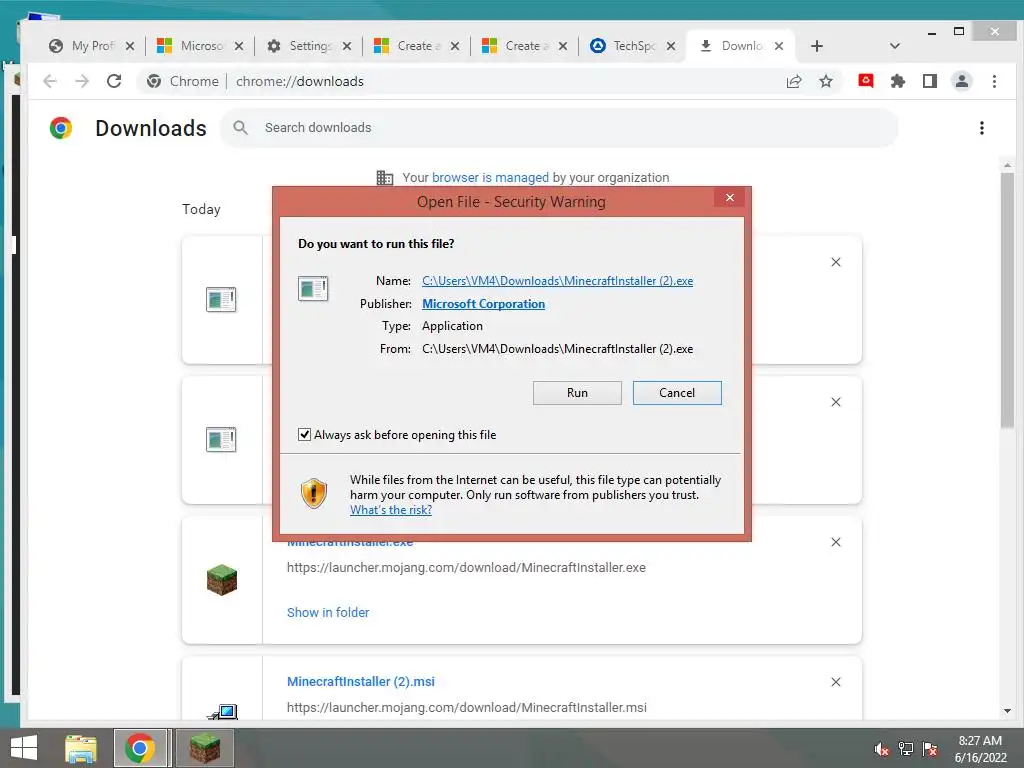This screenshot has height=768, width=1024.
Task: Open the Chrome profile avatar menu
Action: (962, 81)
